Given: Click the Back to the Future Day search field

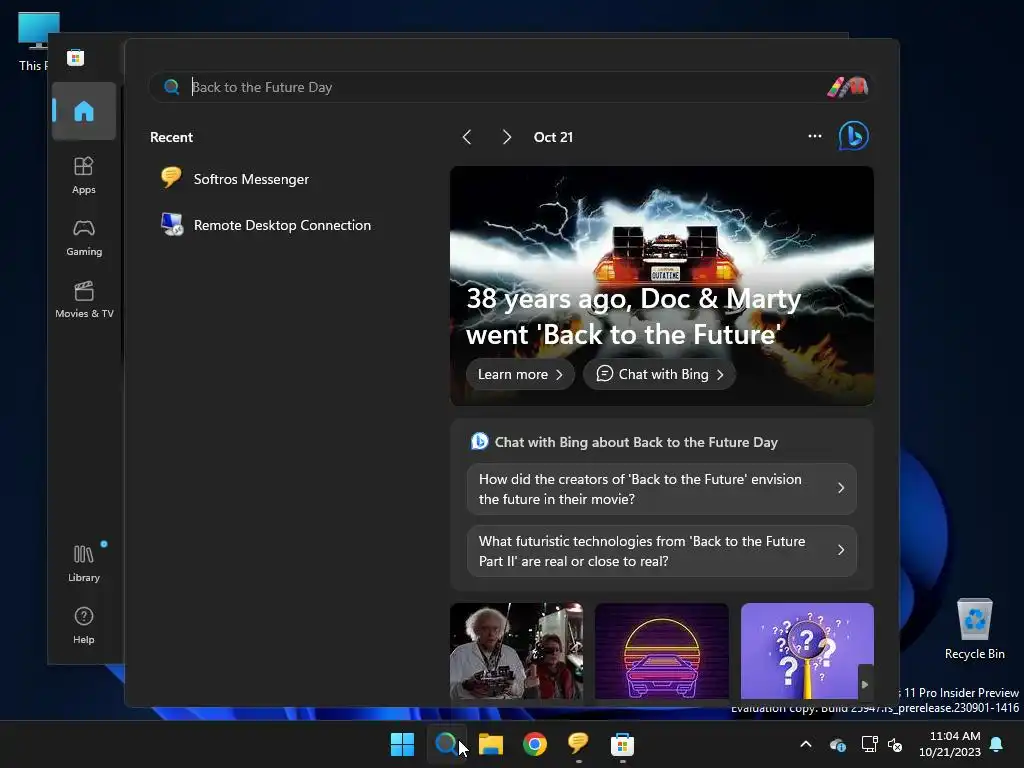Looking at the screenshot, I should (x=509, y=87).
